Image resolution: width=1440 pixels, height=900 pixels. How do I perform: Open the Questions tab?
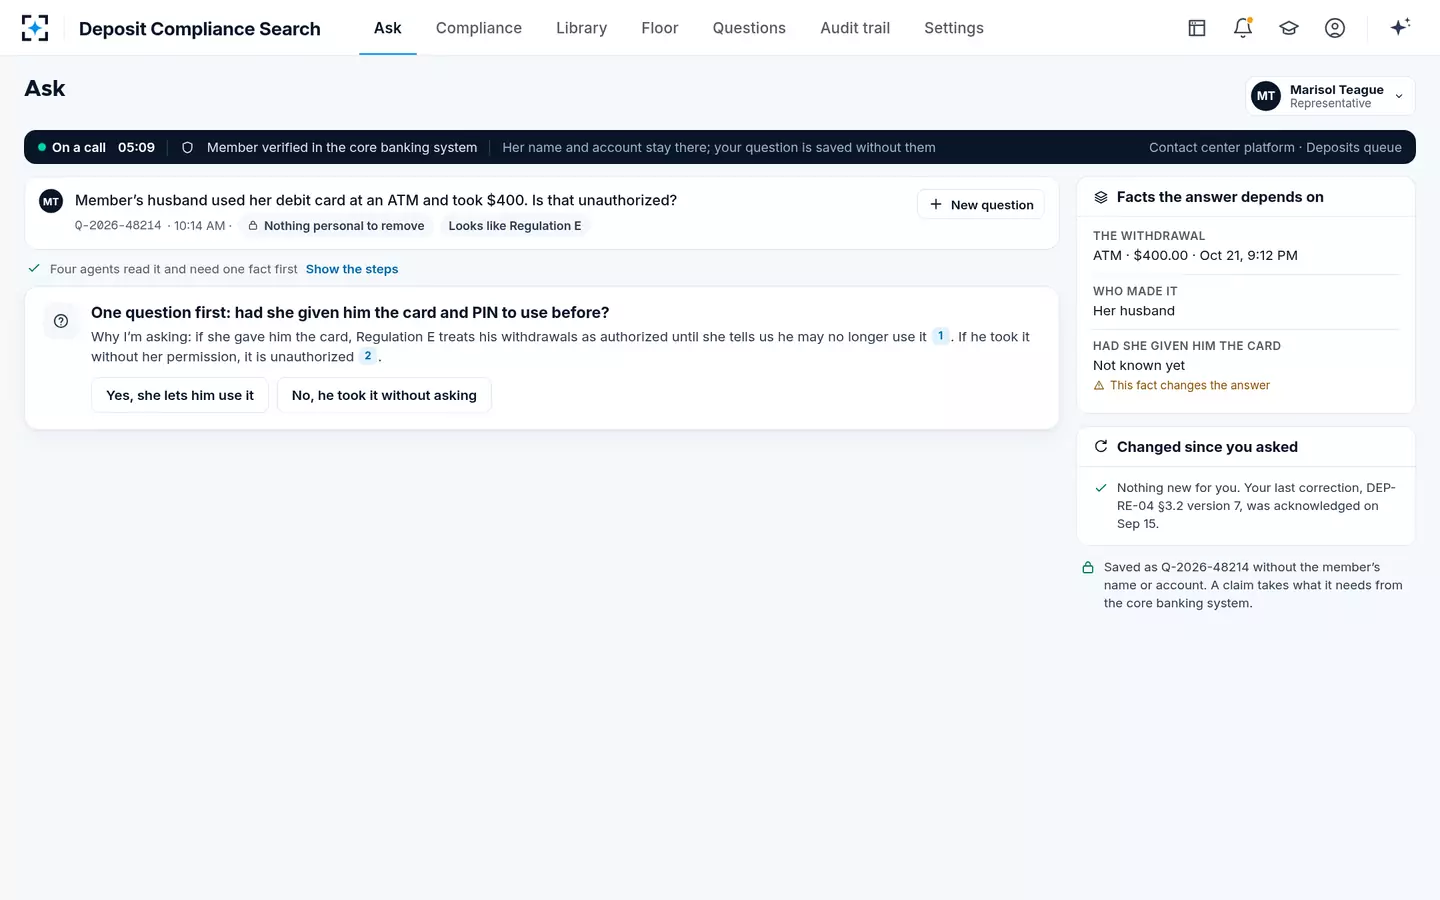(749, 28)
